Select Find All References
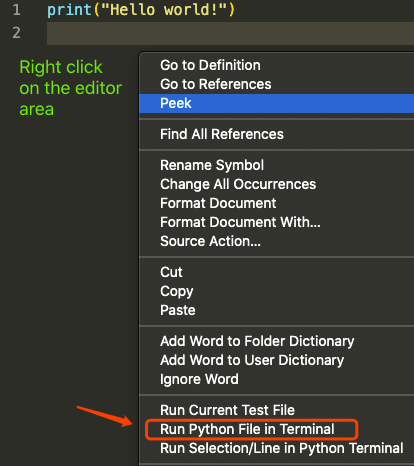 click(x=277, y=134)
